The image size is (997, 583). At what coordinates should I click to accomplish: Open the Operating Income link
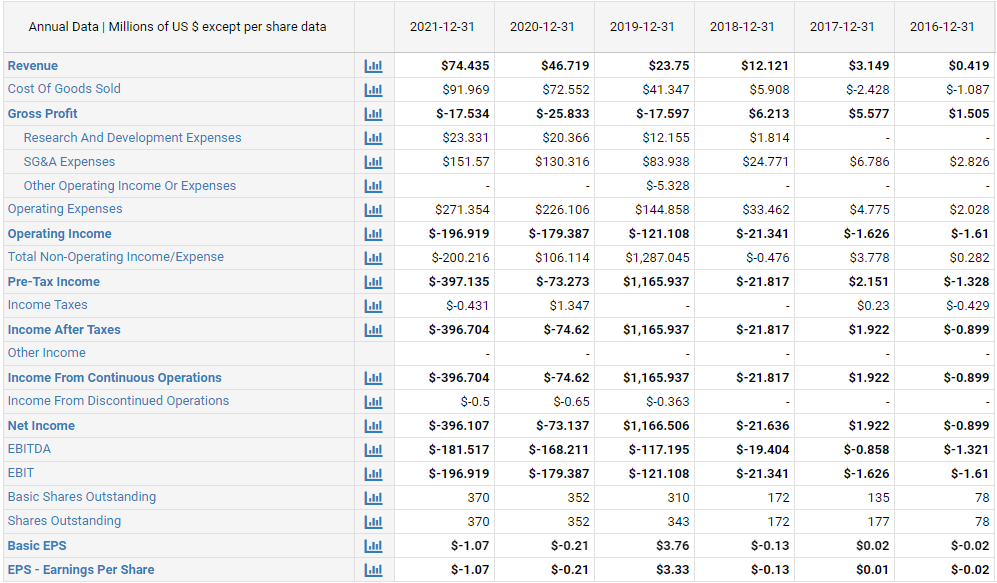click(x=60, y=234)
